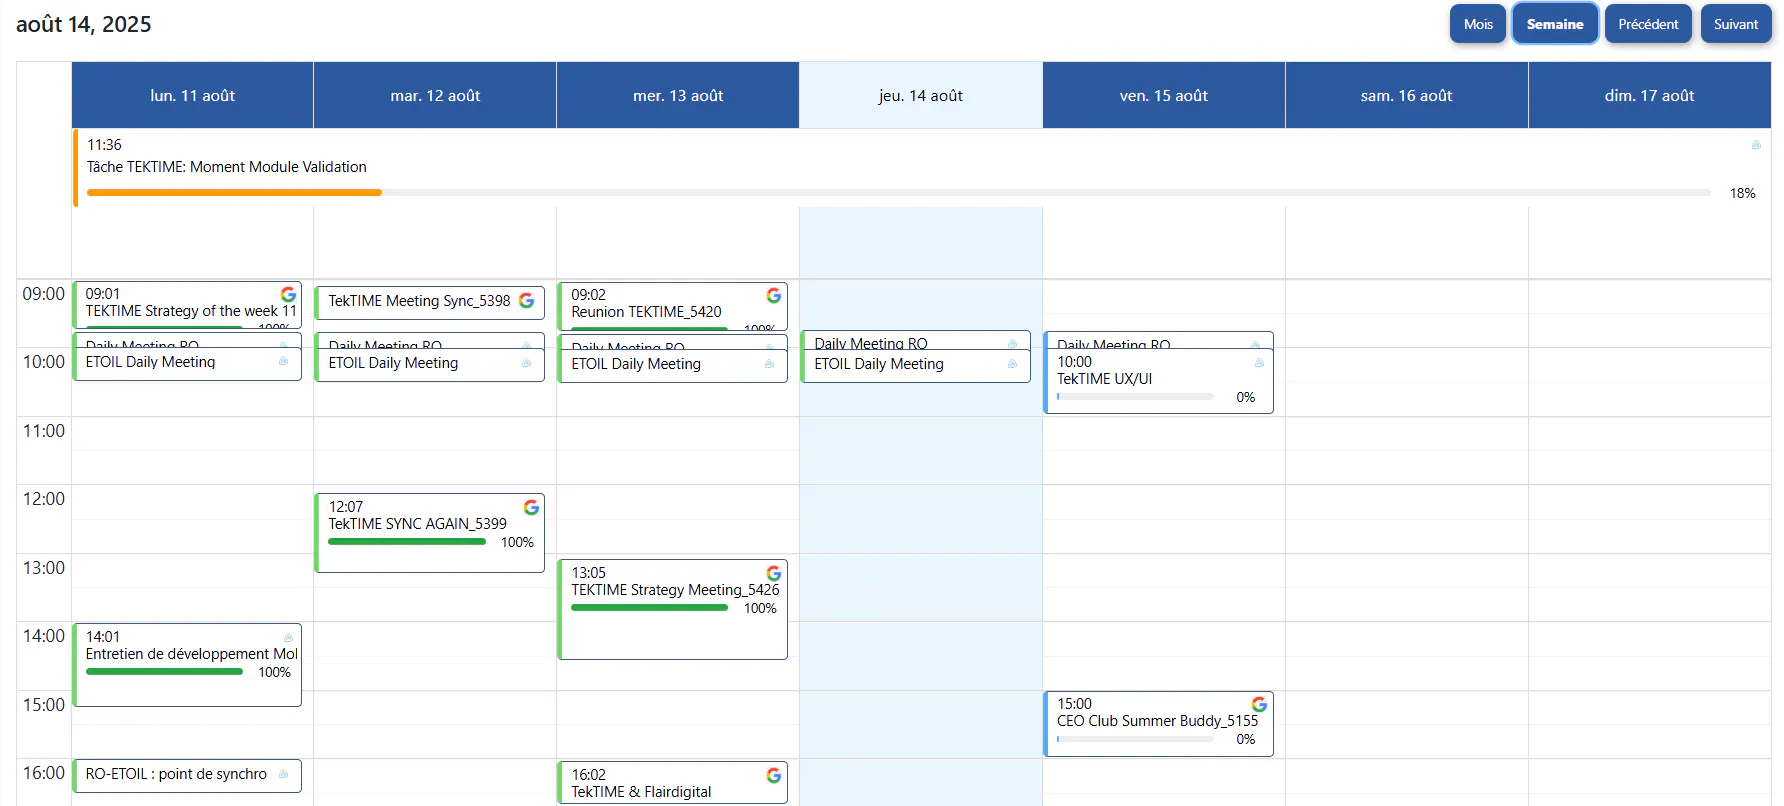Image resolution: width=1784 pixels, height=806 pixels.
Task: Click Moment Module Validation 18% progress bar
Action: pyautogui.click(x=898, y=192)
